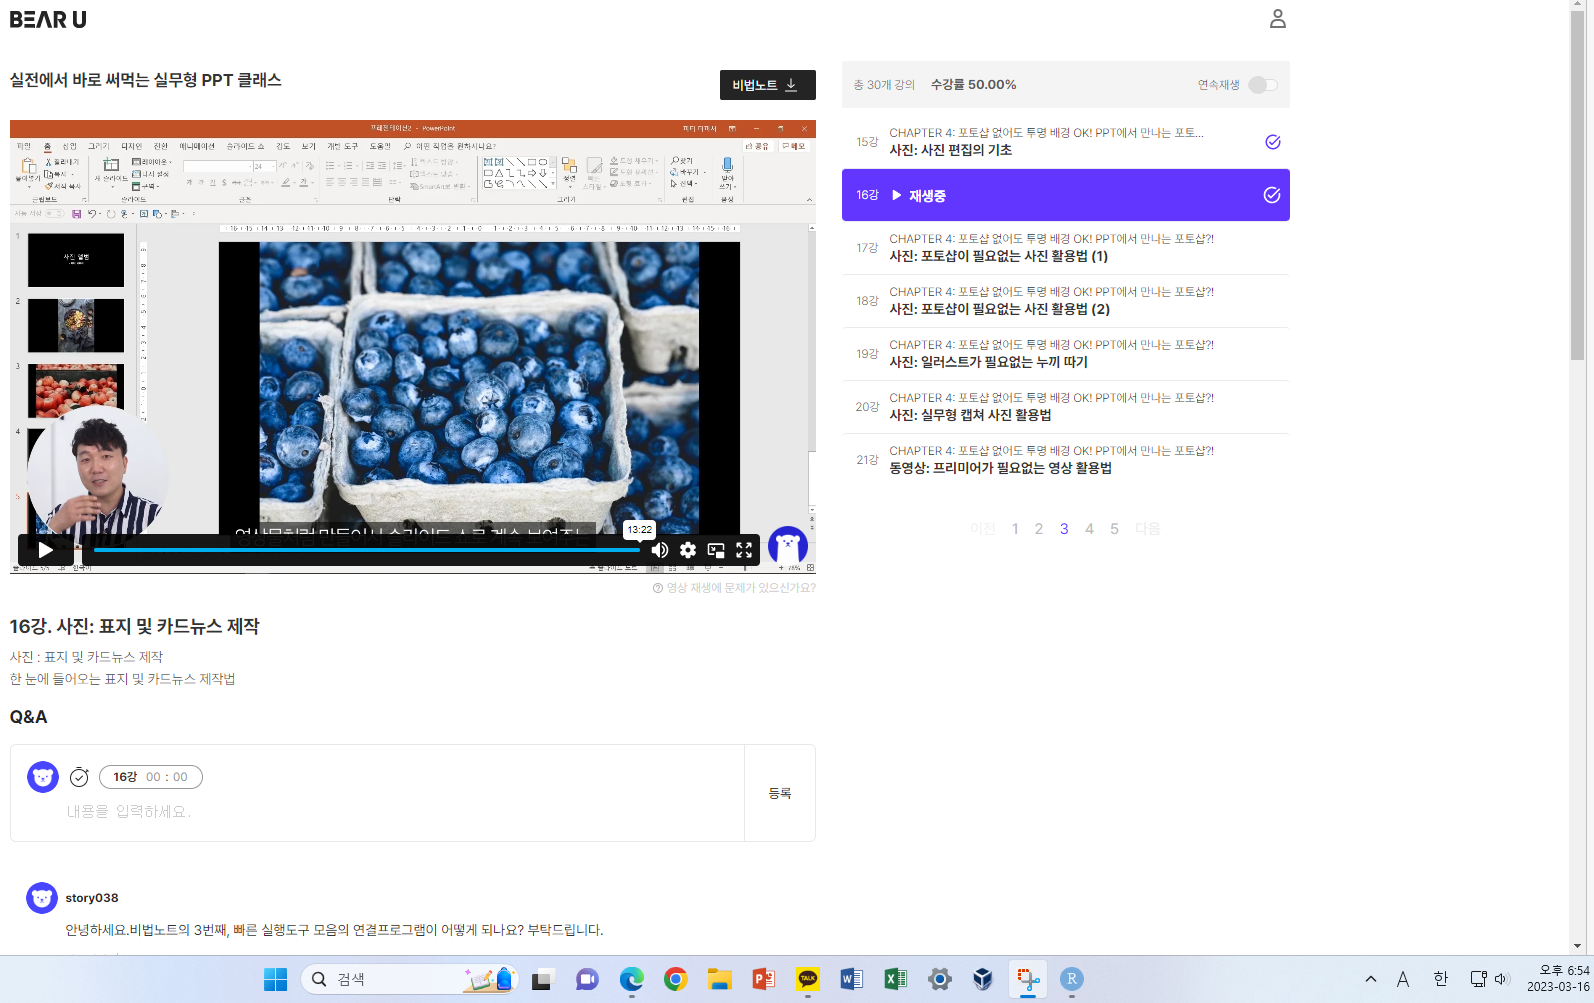
Task: Click 다음 next page link
Action: point(1148,529)
